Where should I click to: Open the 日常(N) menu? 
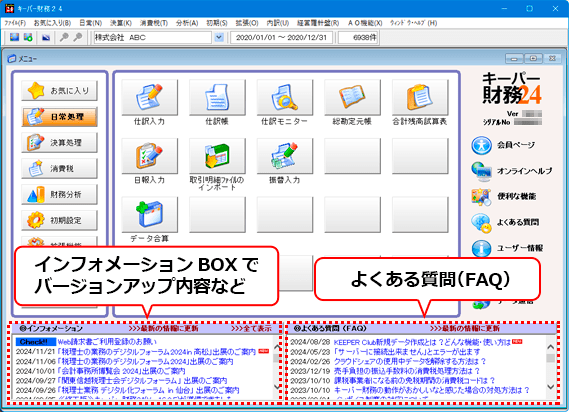click(x=90, y=23)
